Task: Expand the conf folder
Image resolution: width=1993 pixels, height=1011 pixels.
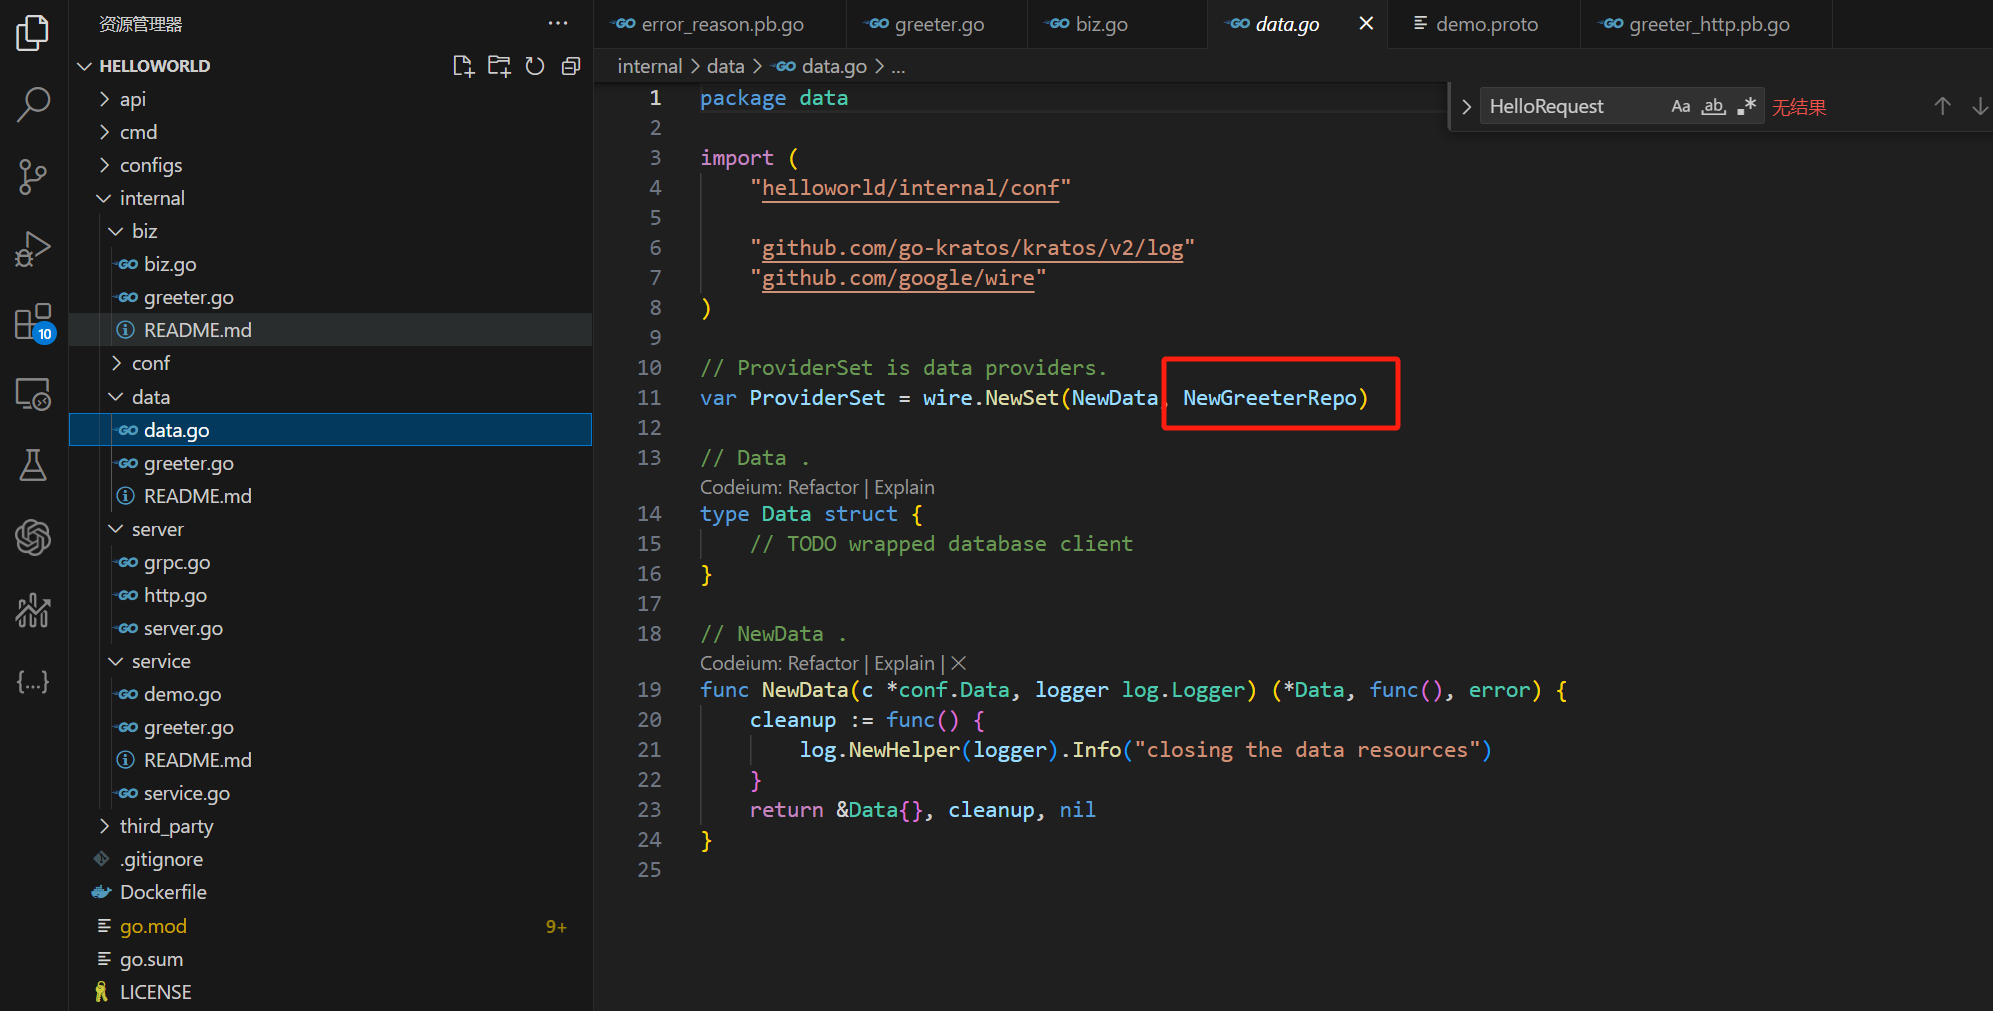Action: 330,363
